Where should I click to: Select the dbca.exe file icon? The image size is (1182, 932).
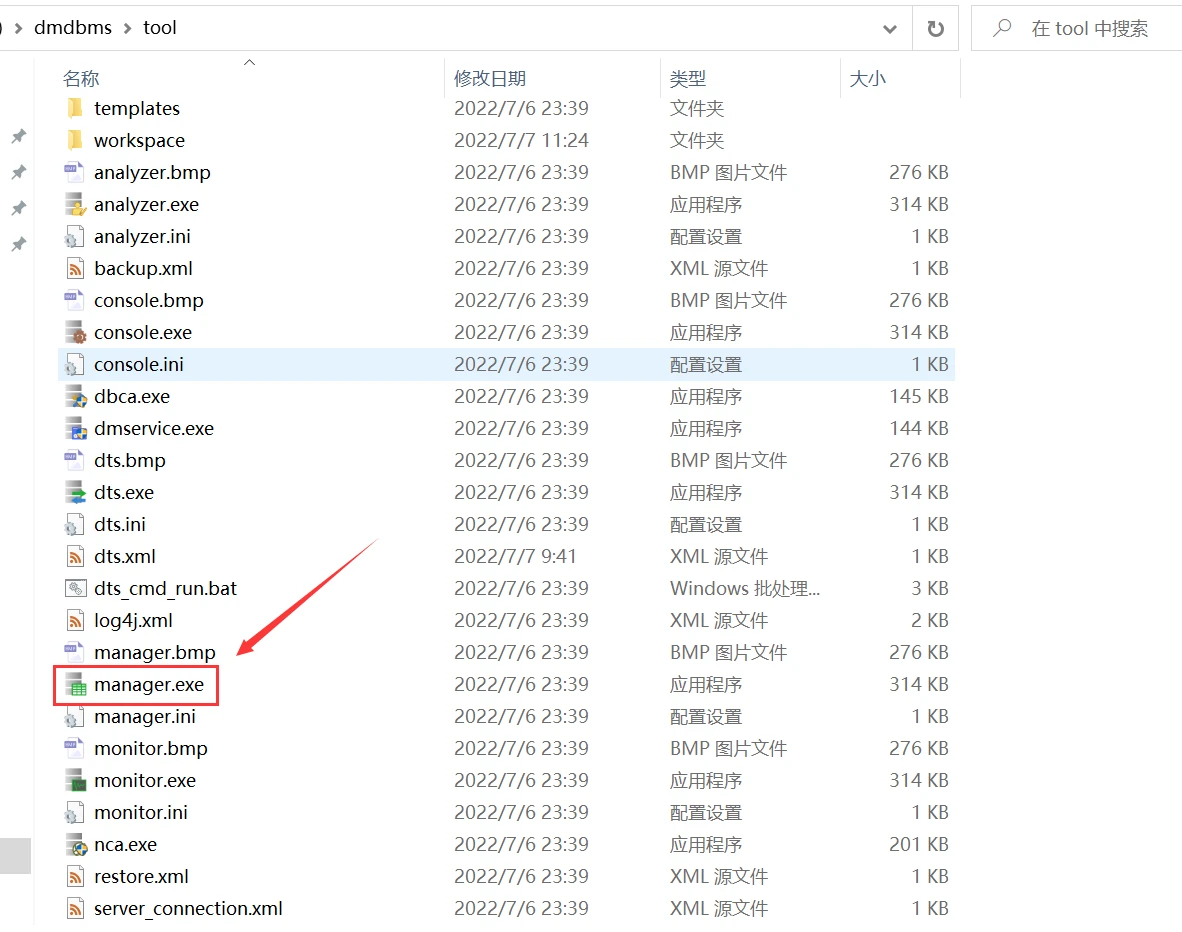tap(76, 397)
